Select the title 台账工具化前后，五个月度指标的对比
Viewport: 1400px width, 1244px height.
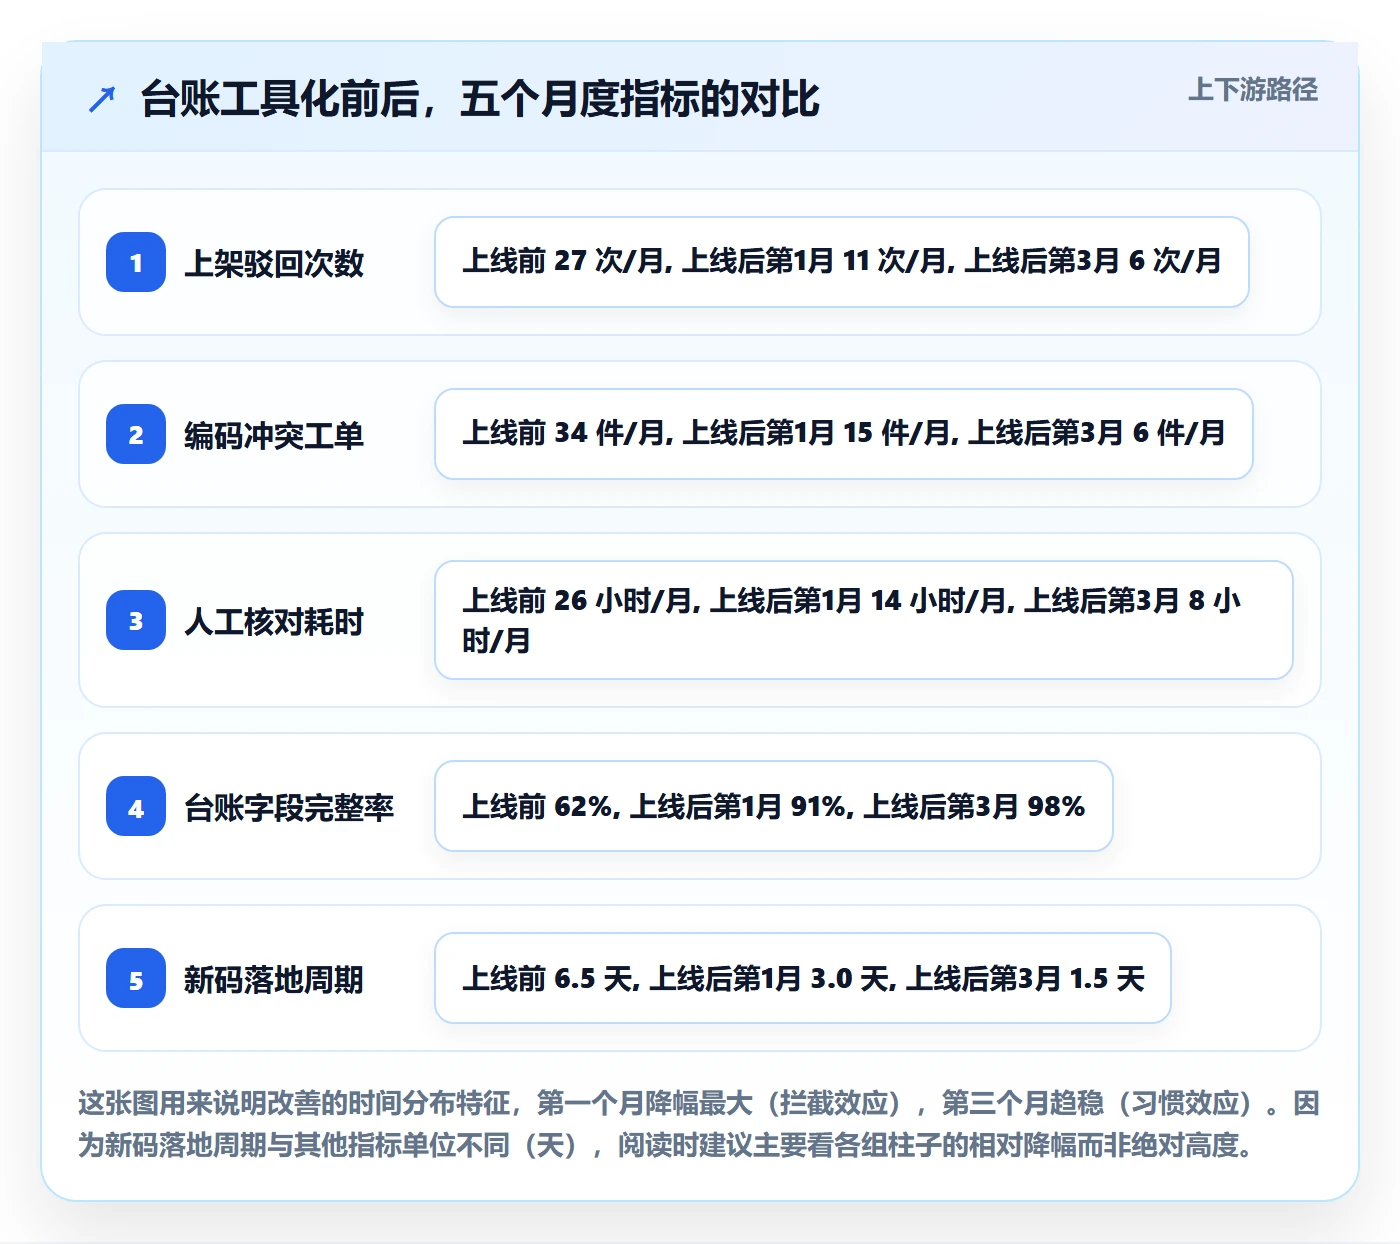(x=480, y=99)
